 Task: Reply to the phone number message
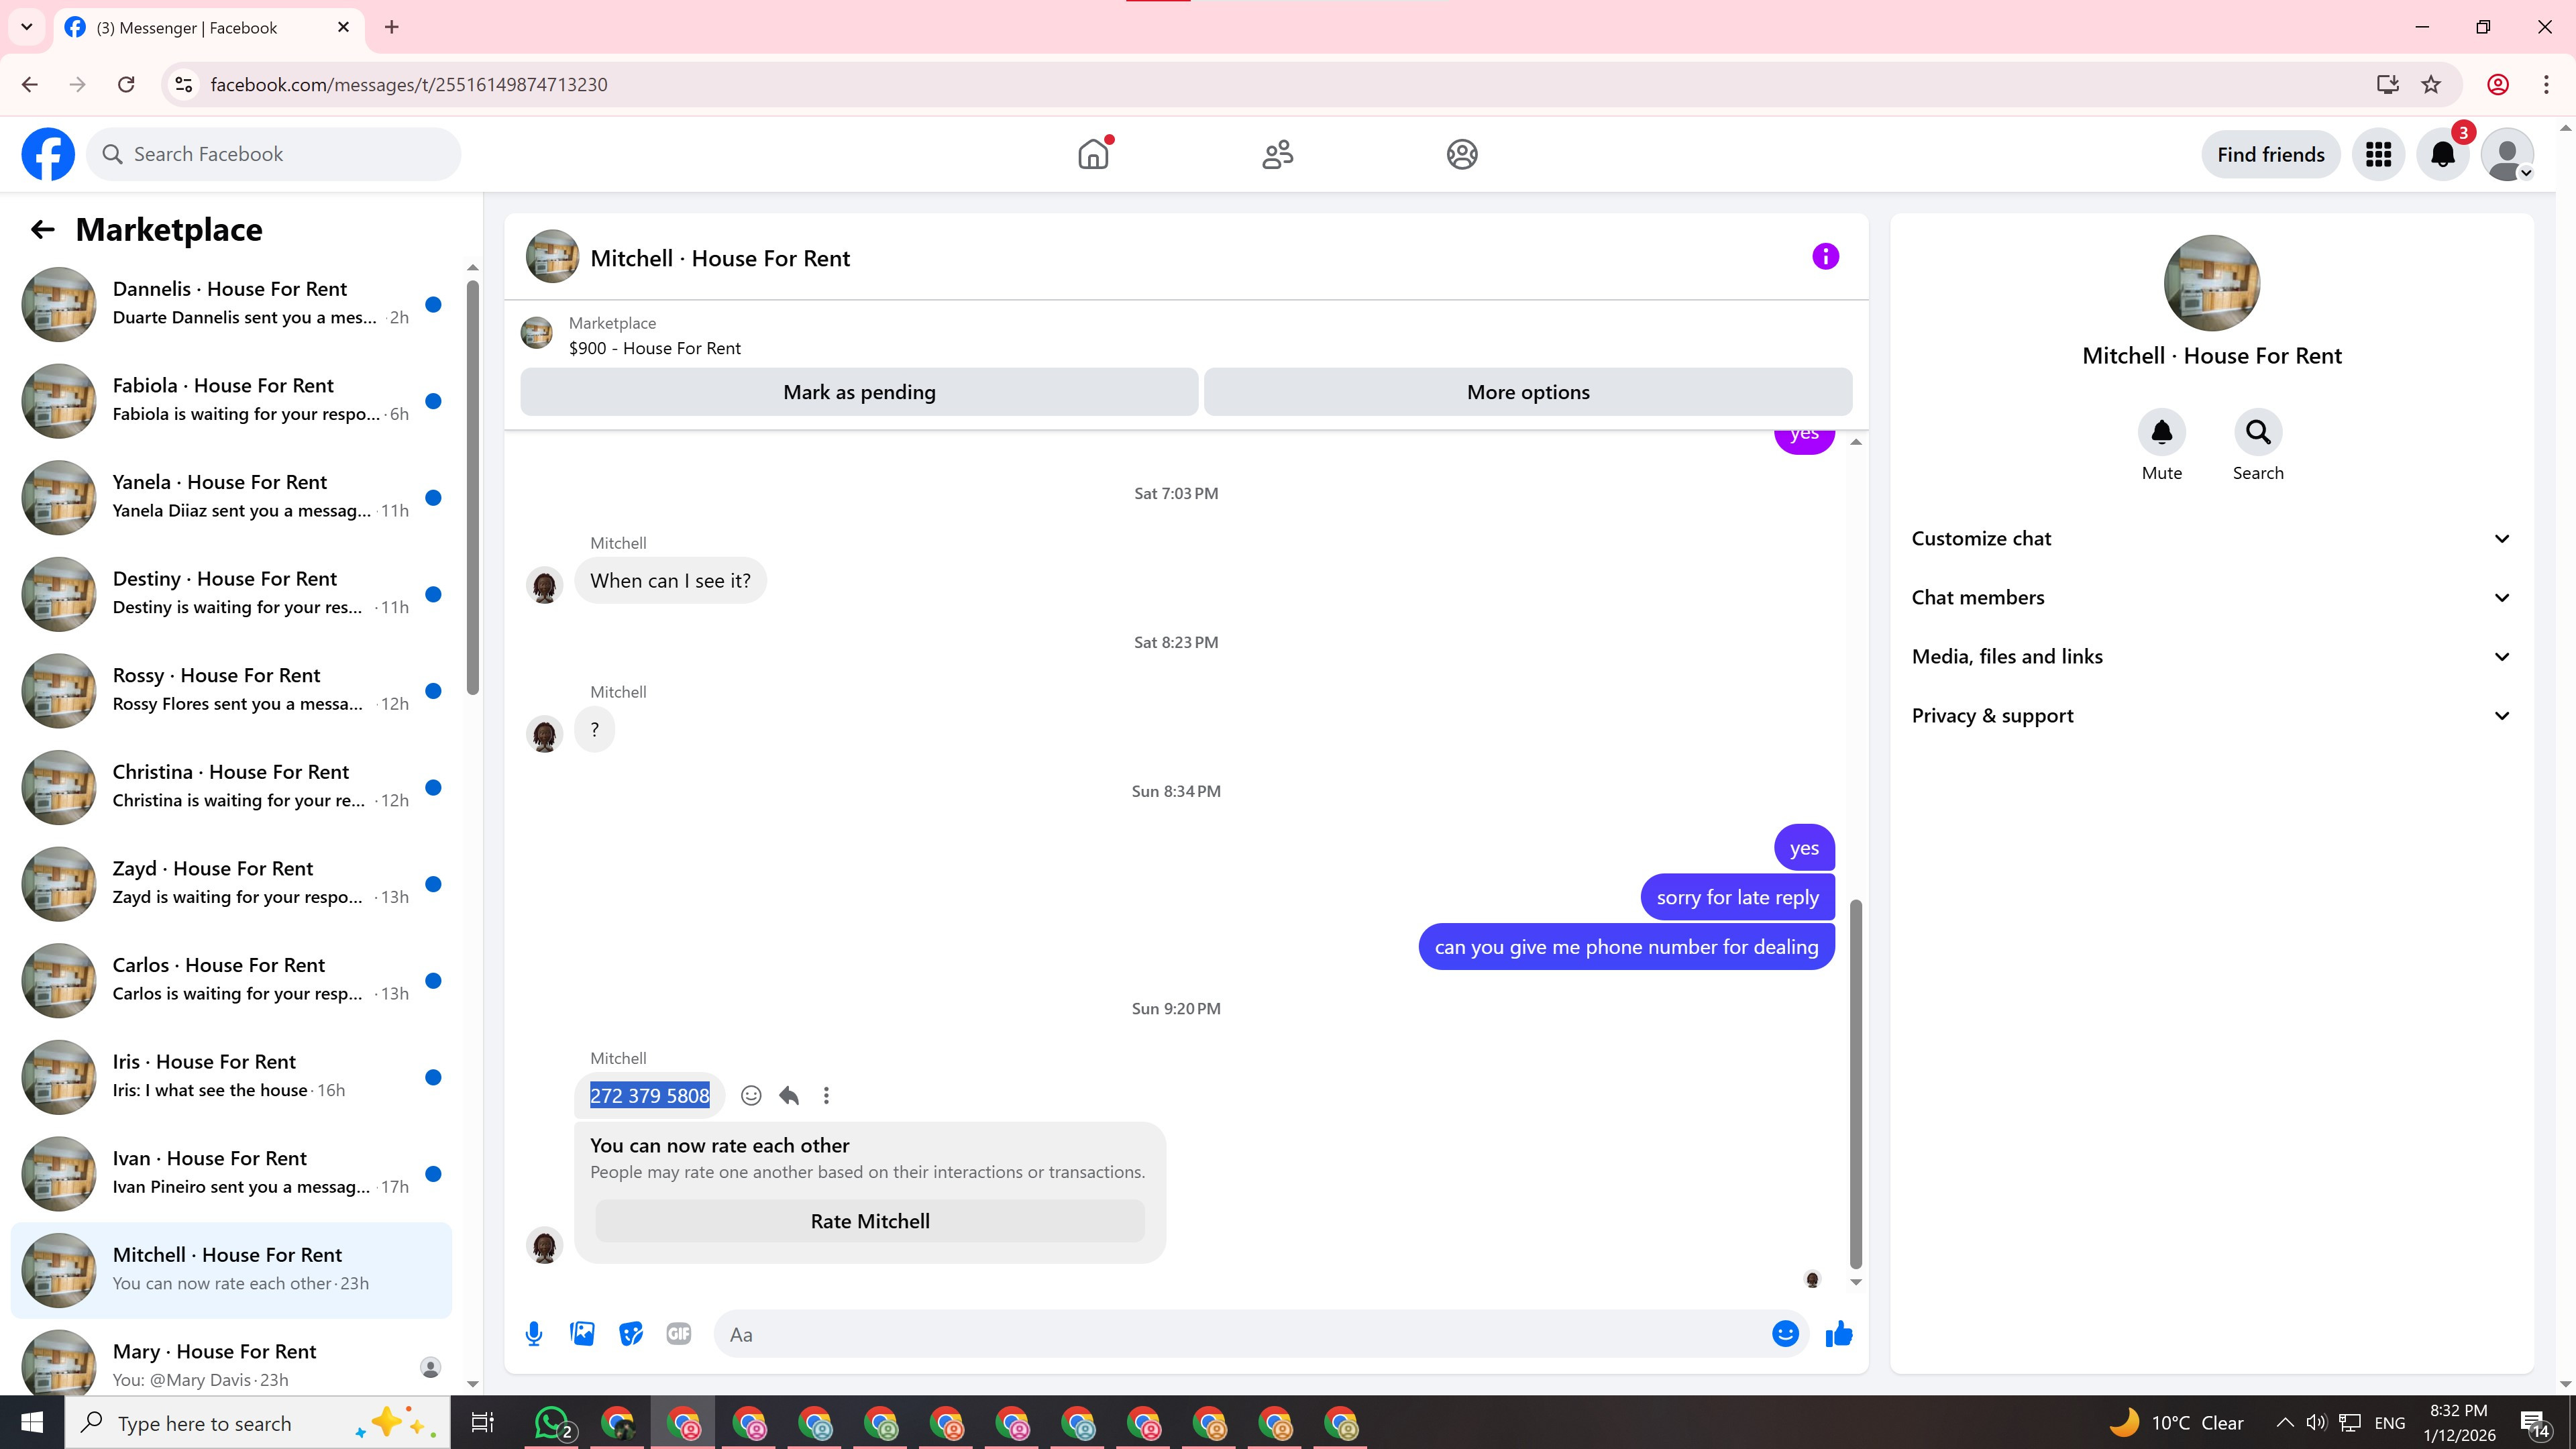789,1096
